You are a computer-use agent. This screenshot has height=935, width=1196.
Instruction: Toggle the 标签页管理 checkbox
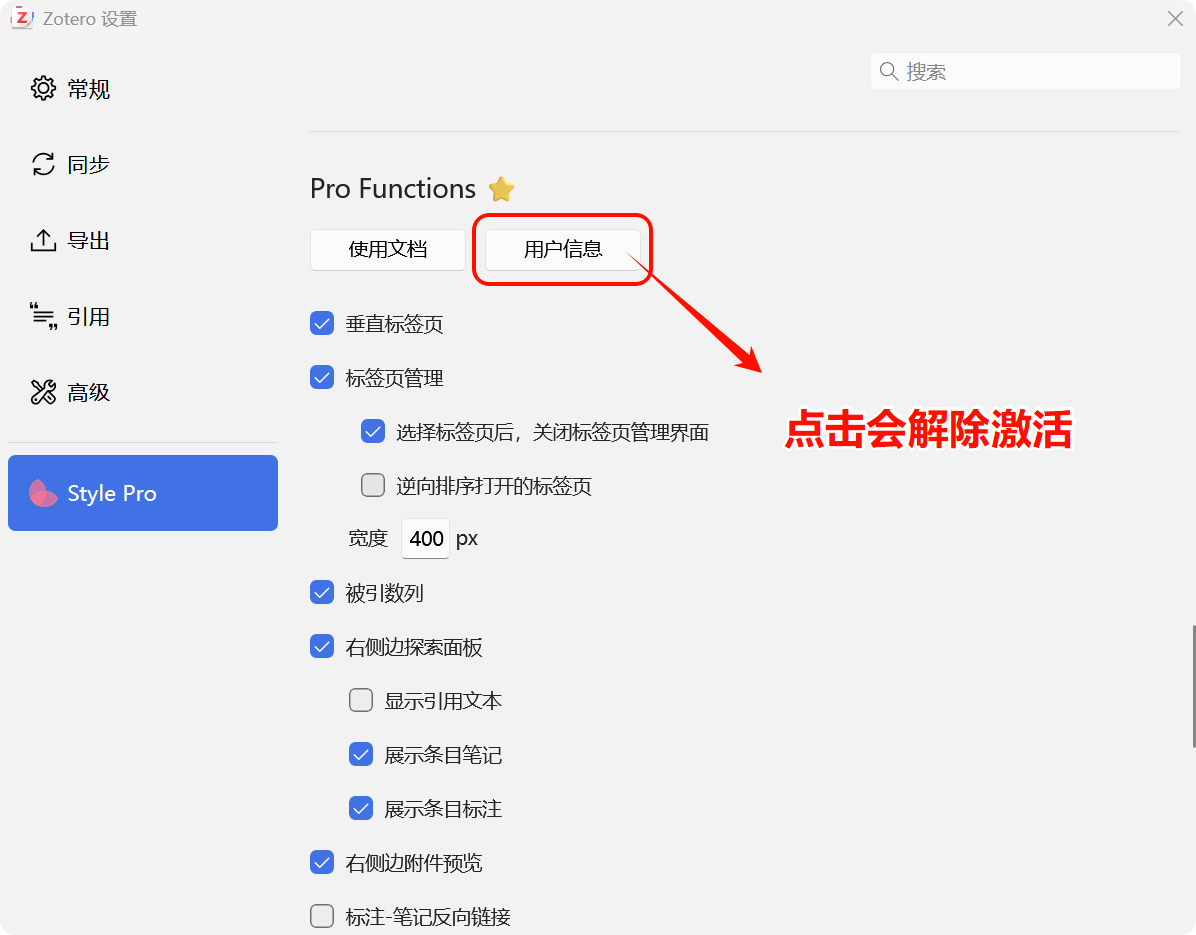click(x=322, y=378)
